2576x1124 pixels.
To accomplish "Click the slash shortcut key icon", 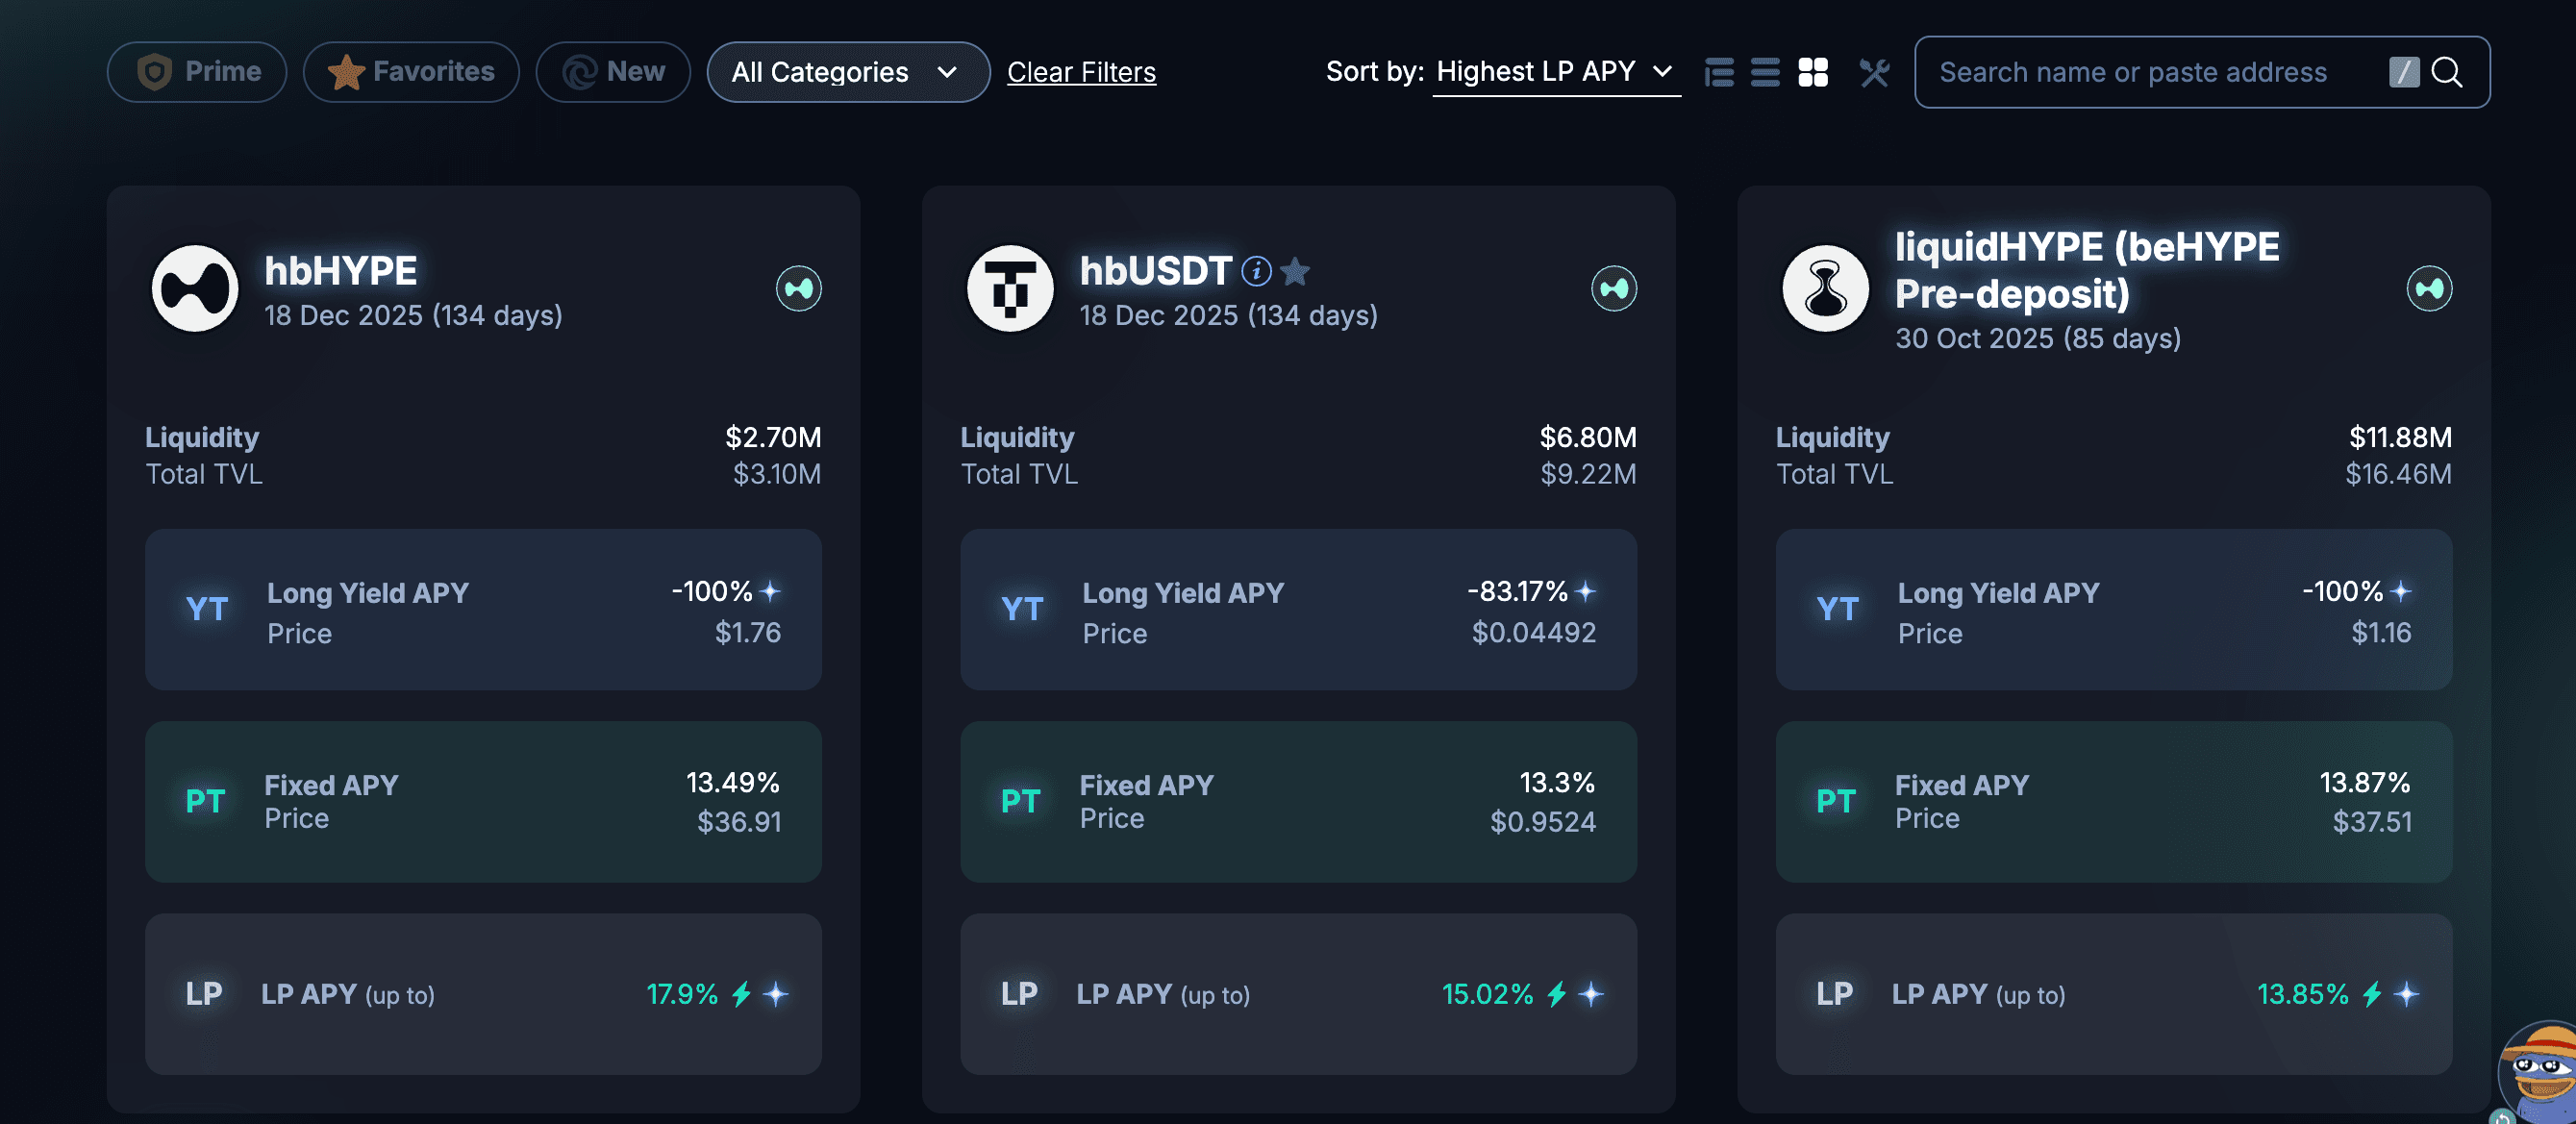I will [x=2404, y=72].
